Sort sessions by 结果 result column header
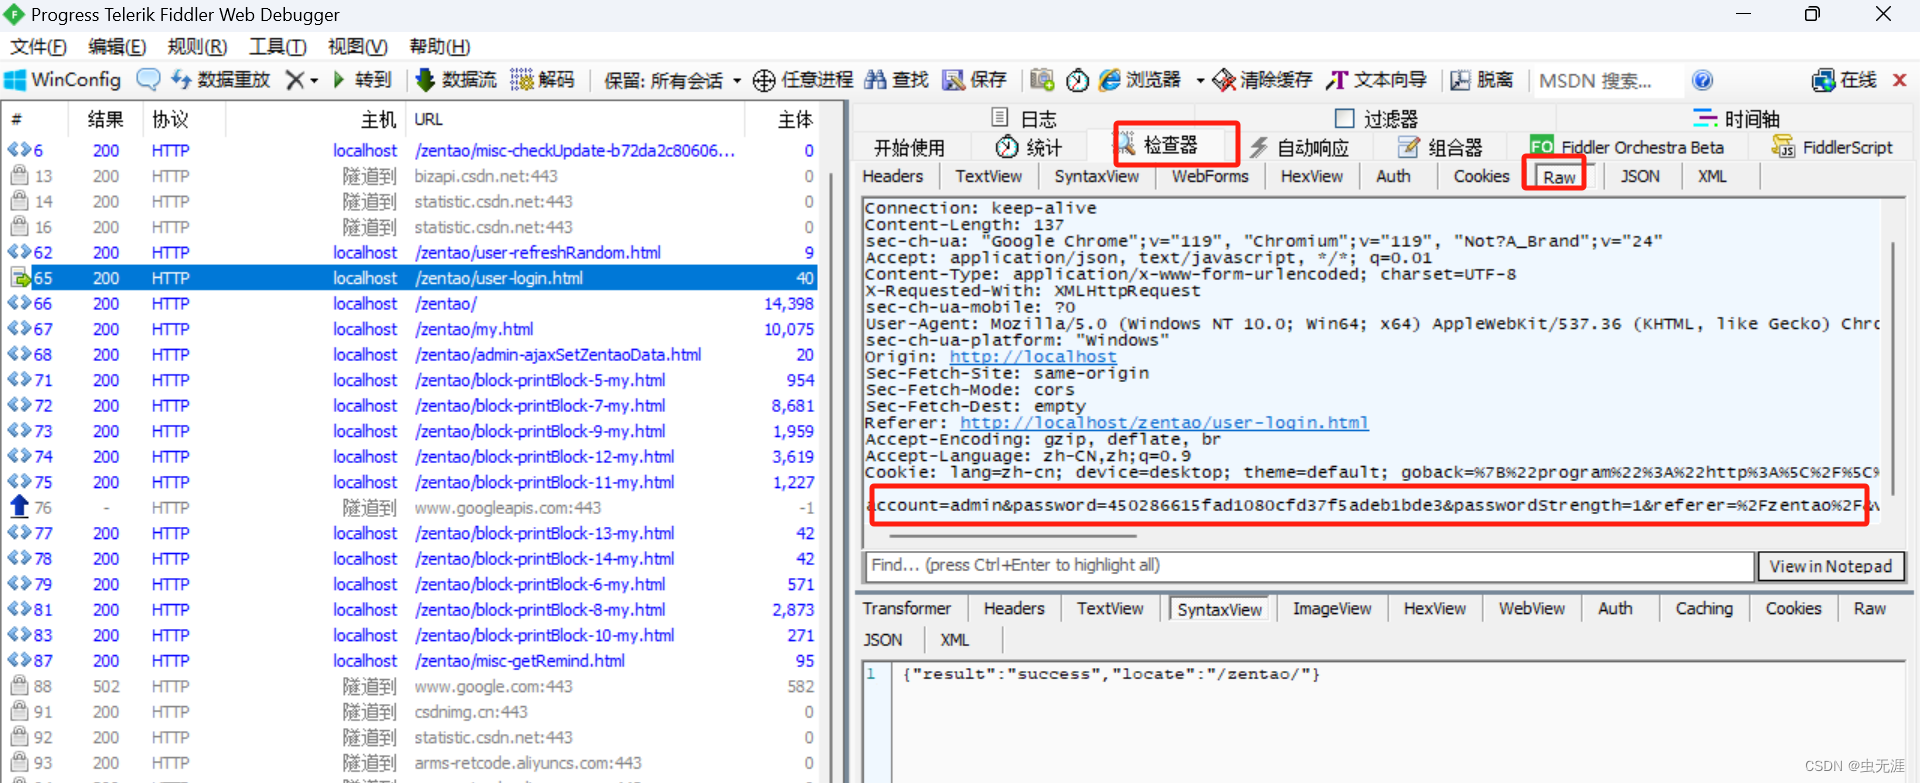 coord(106,119)
